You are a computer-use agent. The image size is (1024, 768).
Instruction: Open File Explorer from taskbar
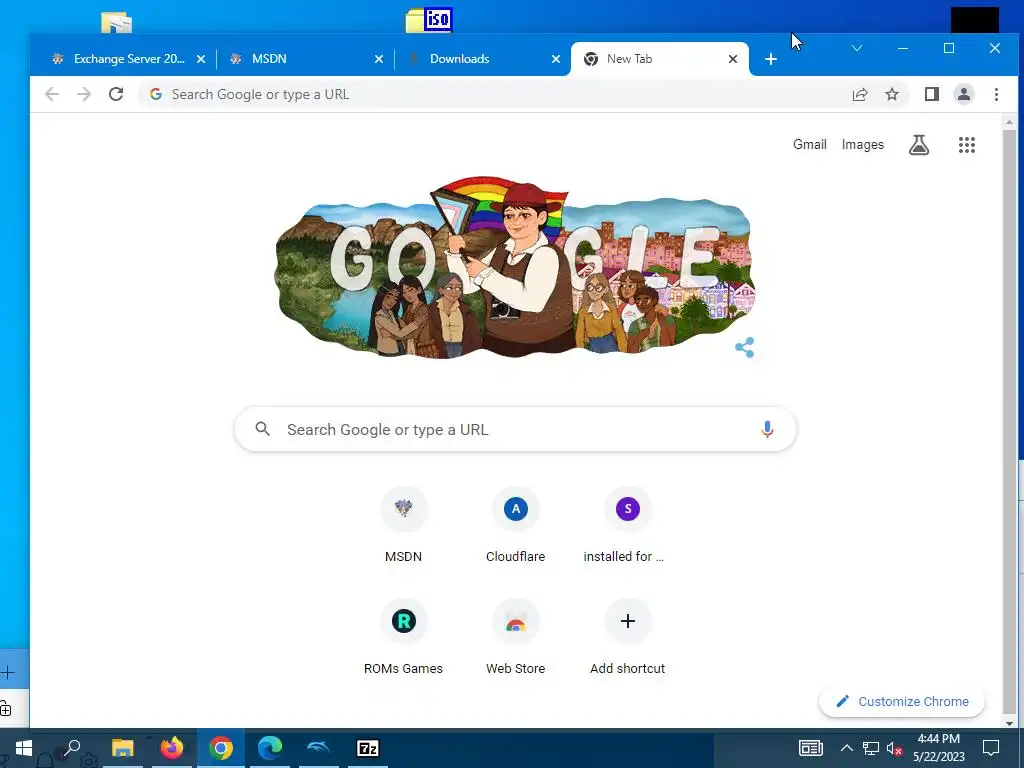[122, 748]
